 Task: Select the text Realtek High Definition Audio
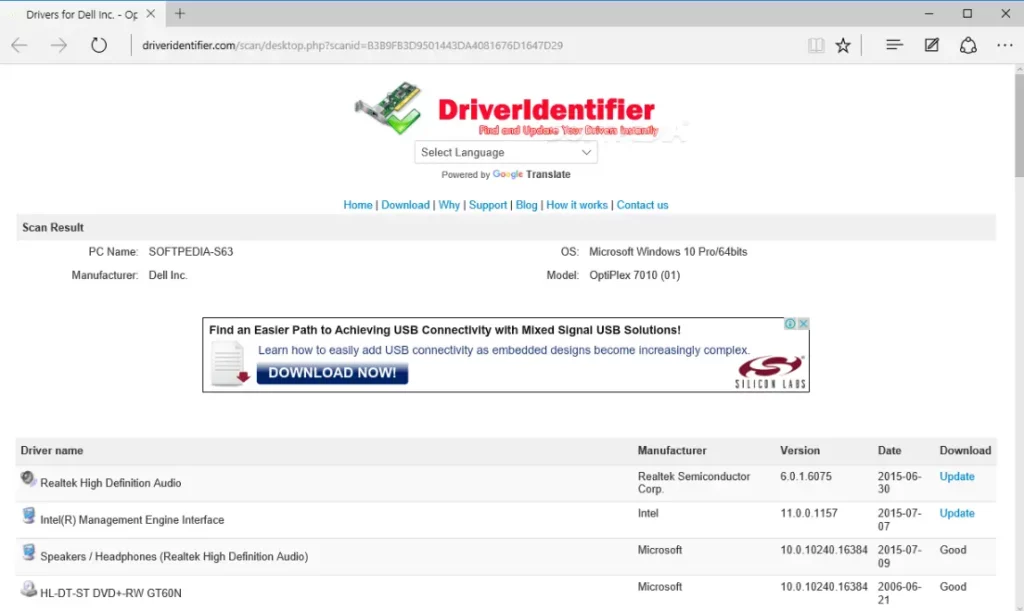point(110,483)
